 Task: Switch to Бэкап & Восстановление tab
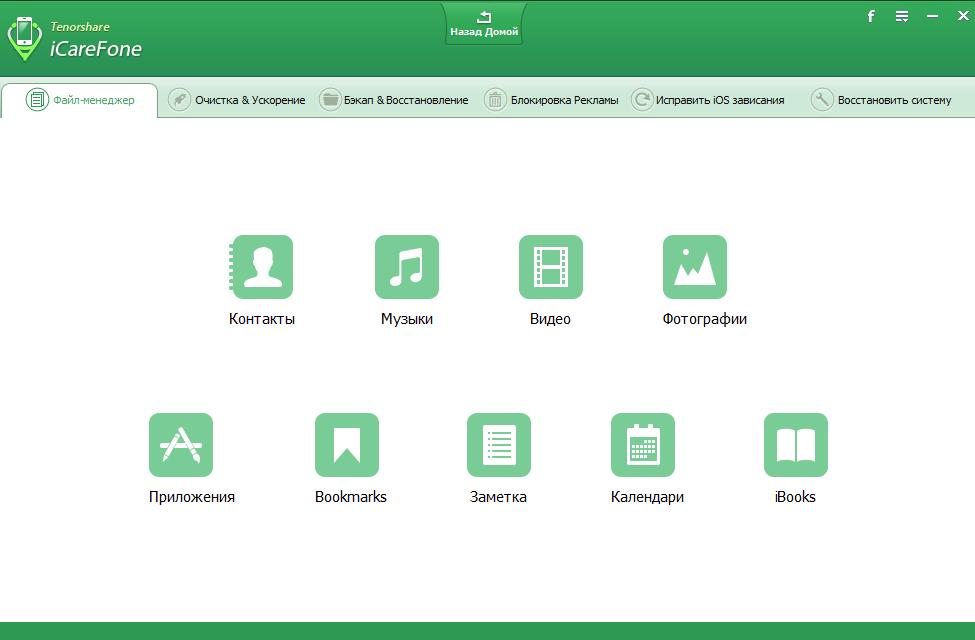click(x=394, y=100)
